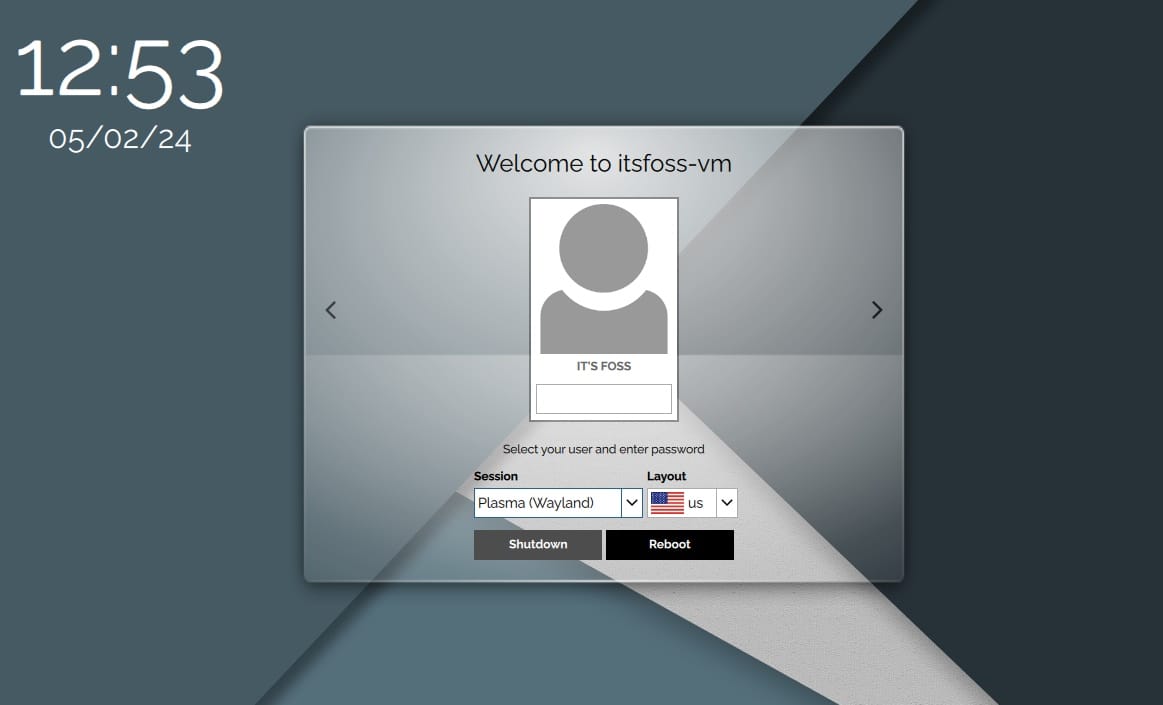1163x705 pixels.
Task: Click the date 05/02/24
Action: click(x=120, y=140)
